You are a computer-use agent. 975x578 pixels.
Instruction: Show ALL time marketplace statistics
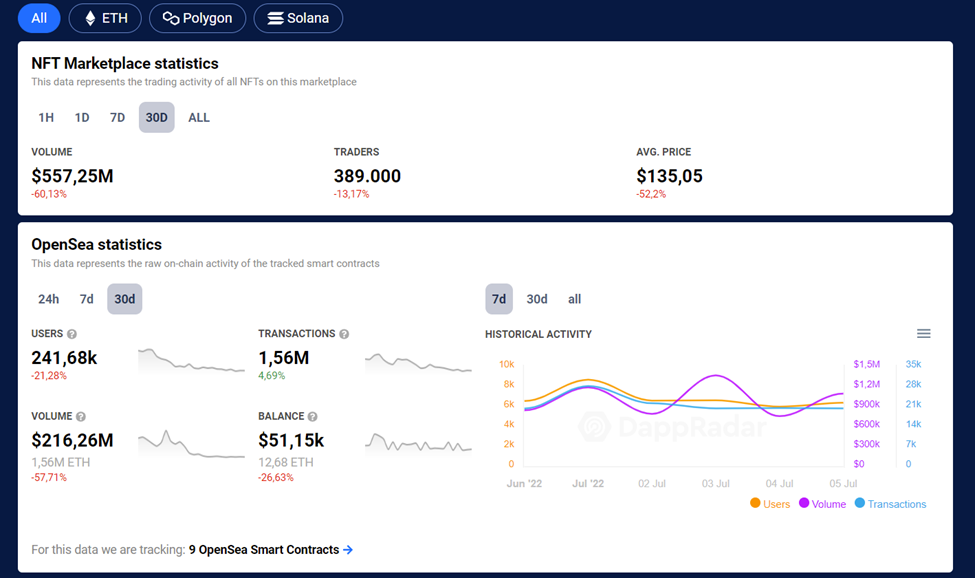199,117
